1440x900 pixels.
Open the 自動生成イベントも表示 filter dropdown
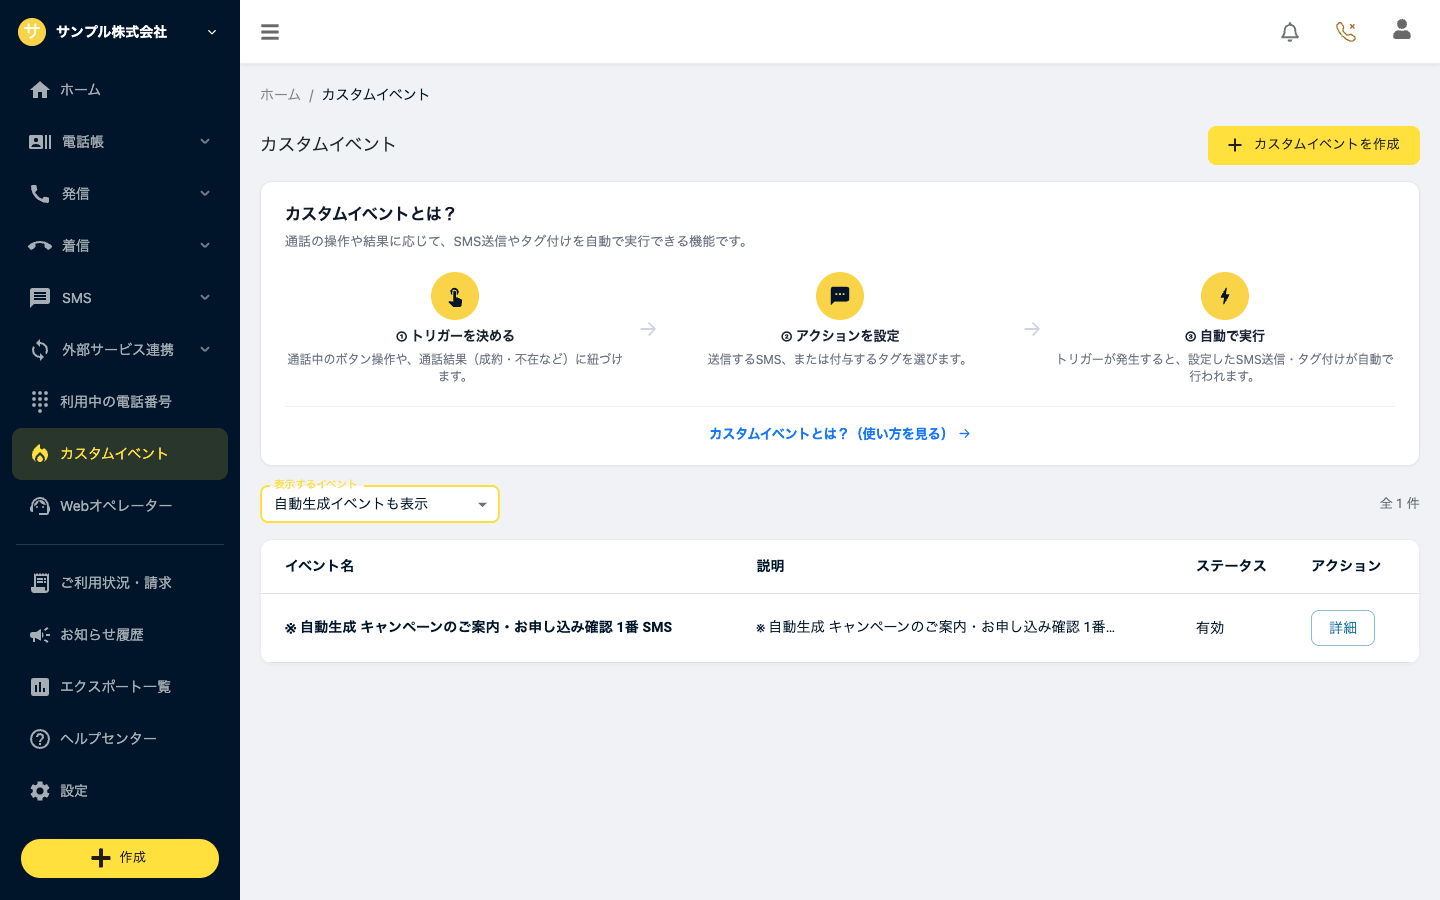click(x=380, y=504)
